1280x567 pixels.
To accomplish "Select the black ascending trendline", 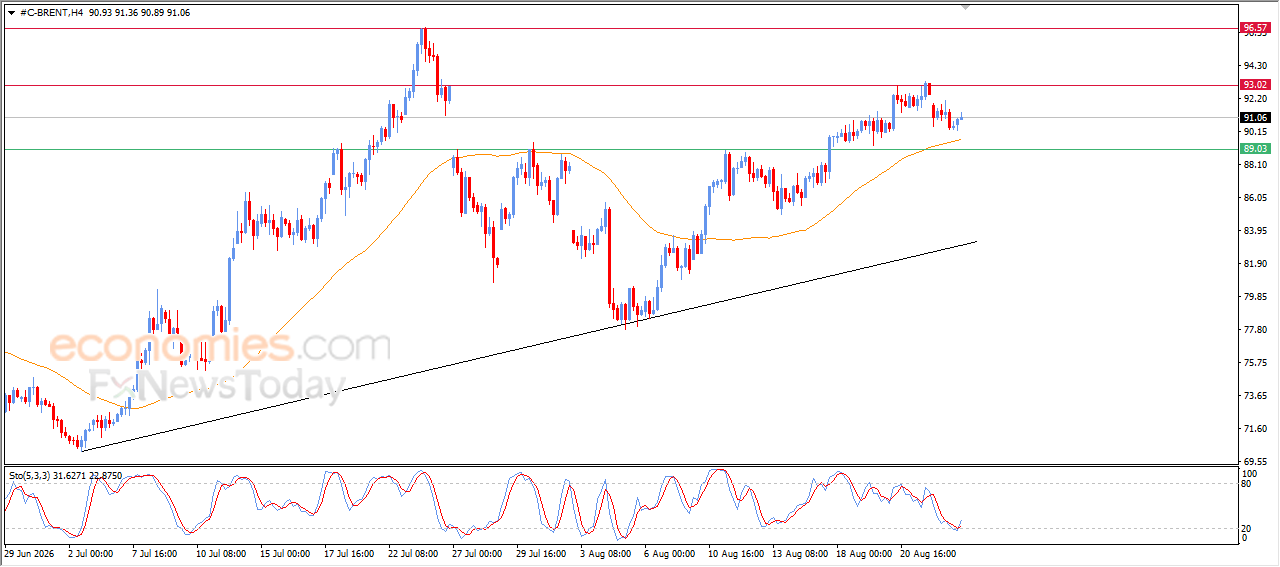I will (x=528, y=346).
